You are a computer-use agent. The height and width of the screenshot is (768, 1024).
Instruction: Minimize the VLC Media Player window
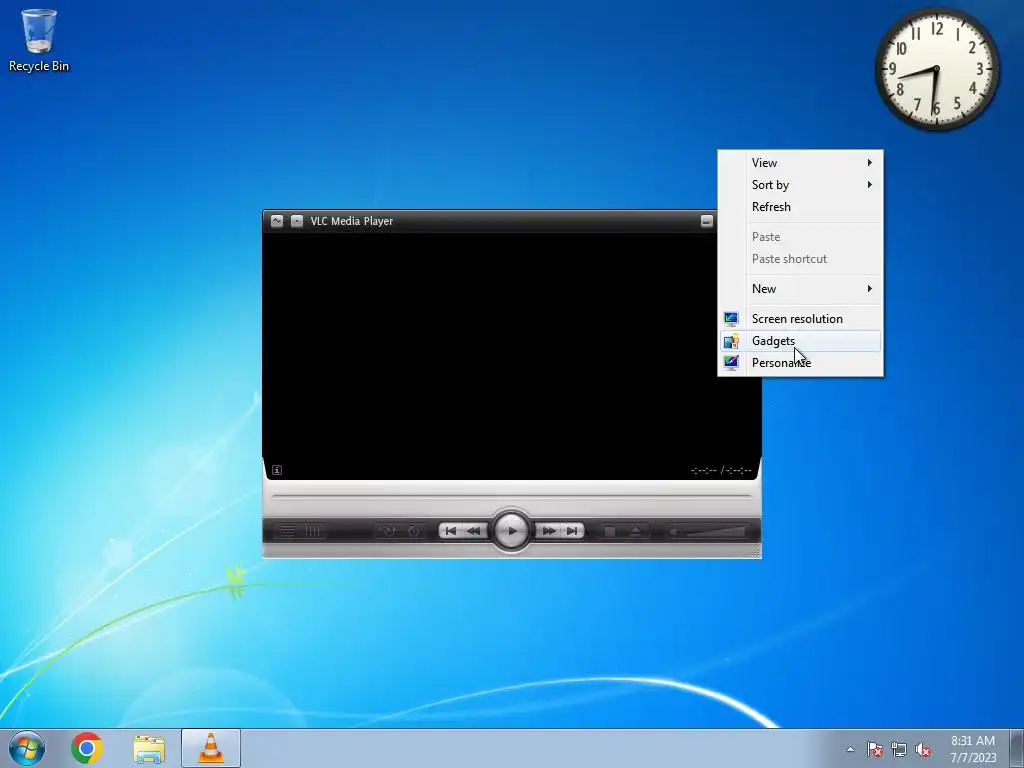707,221
